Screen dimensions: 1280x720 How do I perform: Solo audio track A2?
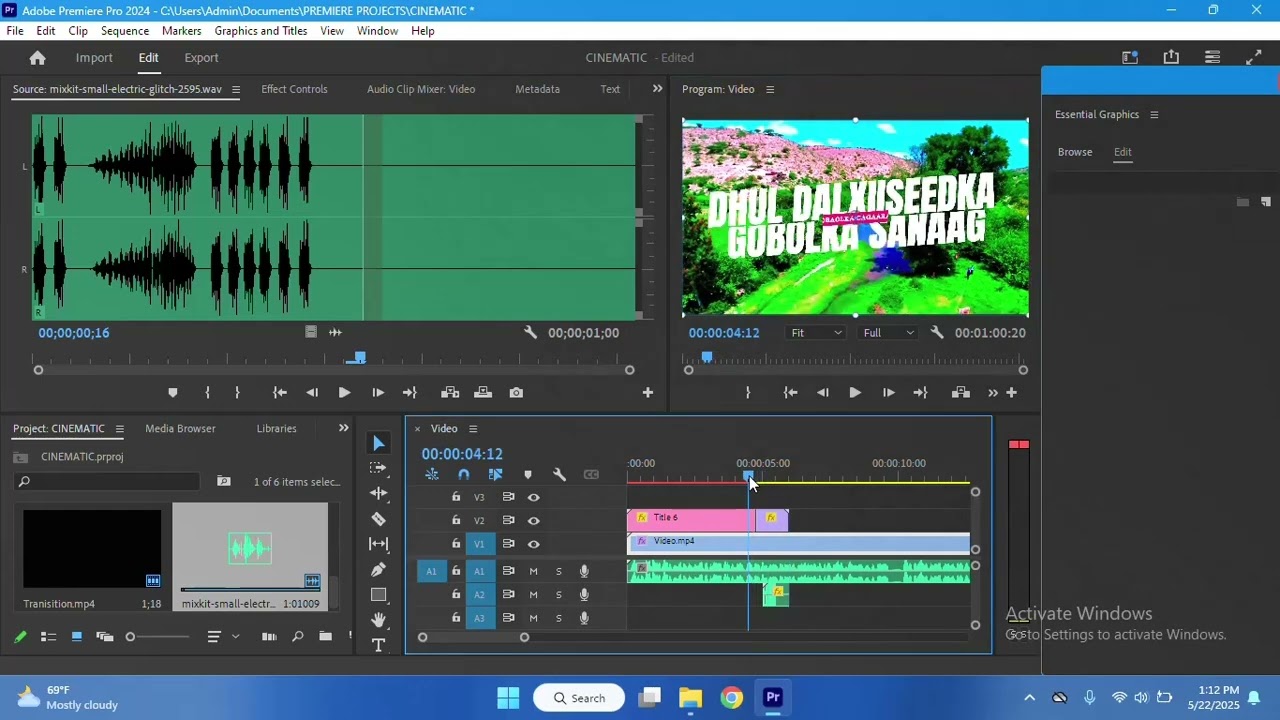click(x=559, y=595)
